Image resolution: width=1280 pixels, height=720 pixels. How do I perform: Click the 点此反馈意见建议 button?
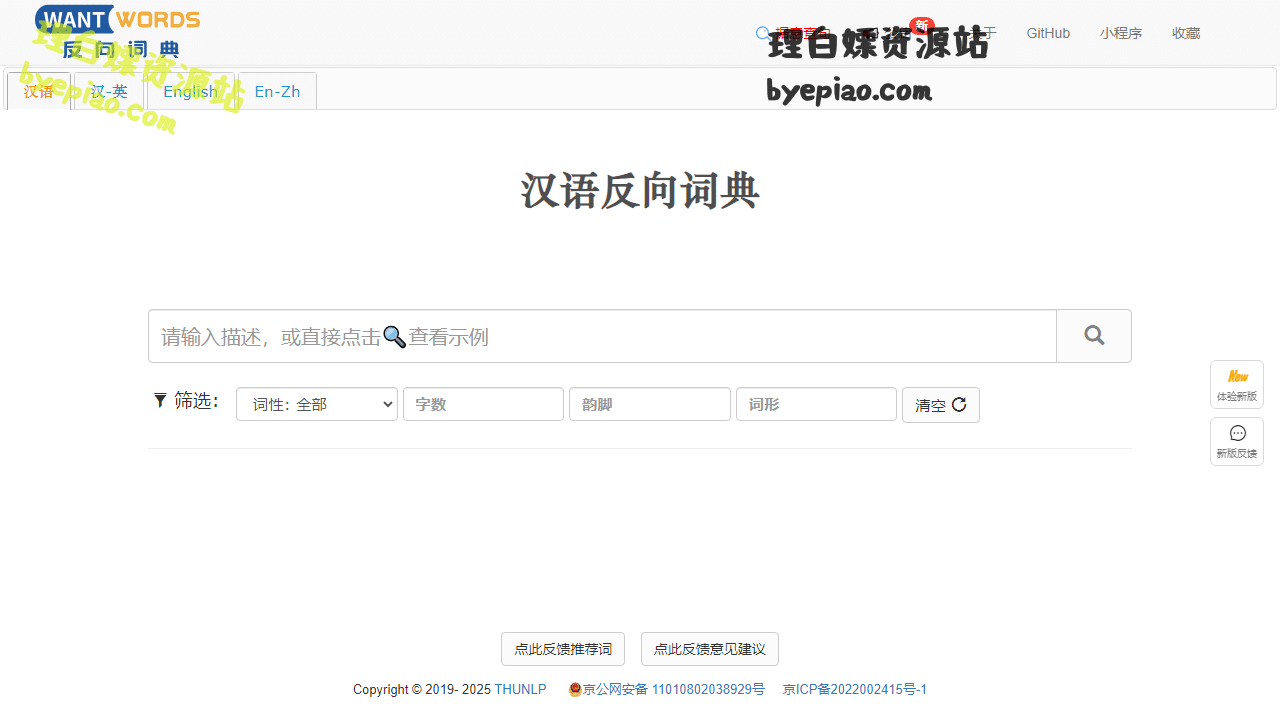pyautogui.click(x=710, y=649)
